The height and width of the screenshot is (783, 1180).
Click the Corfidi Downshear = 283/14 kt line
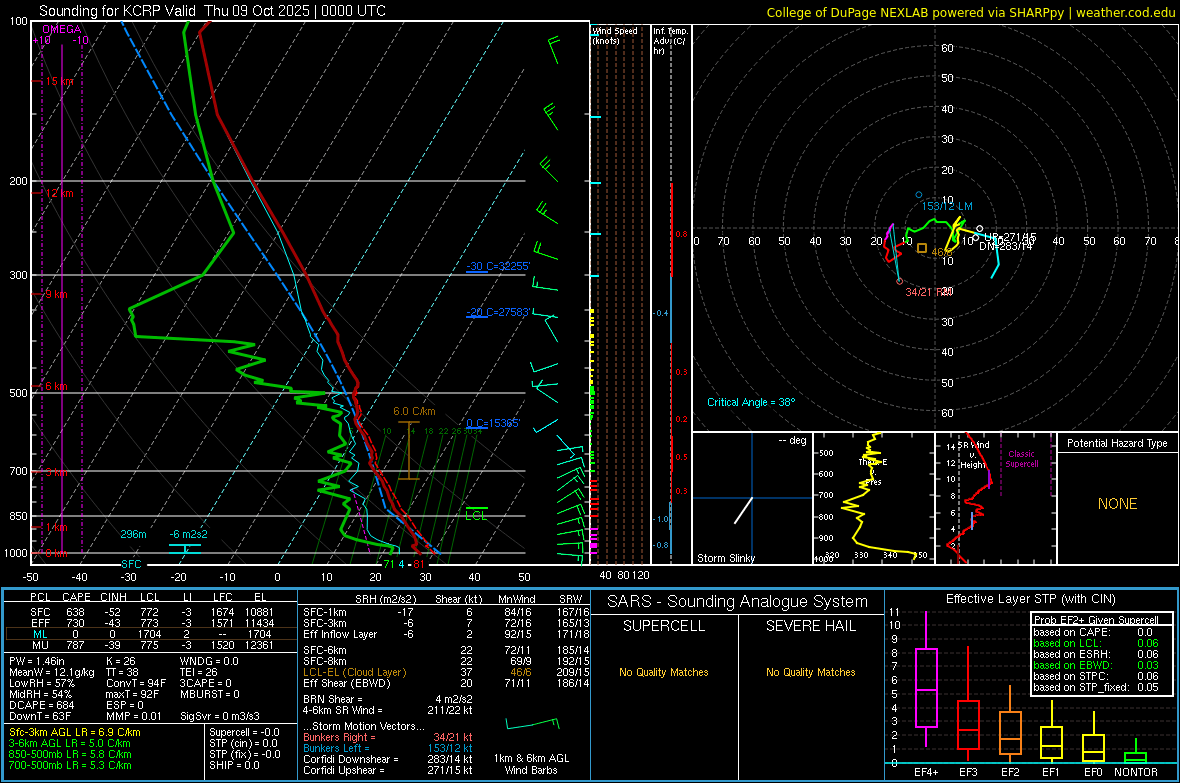(387, 759)
